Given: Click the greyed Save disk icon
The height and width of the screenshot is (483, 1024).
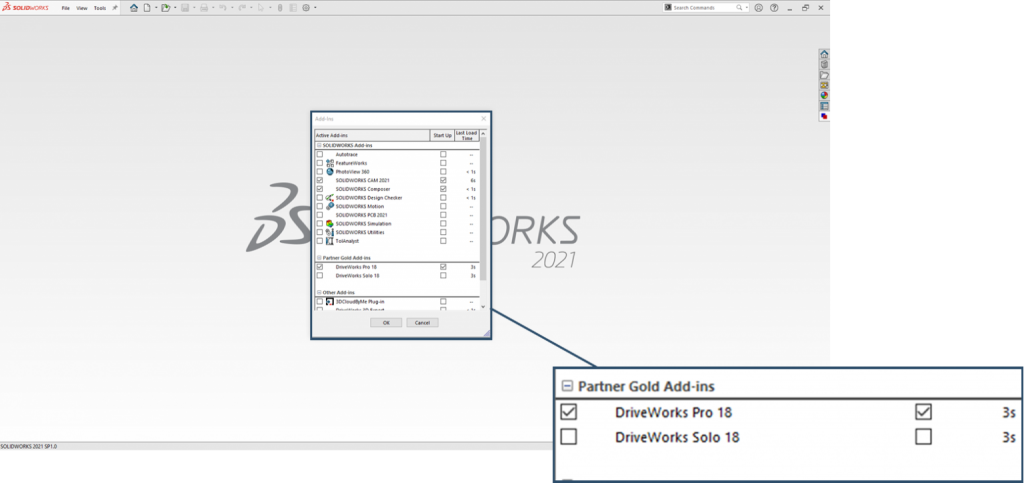Looking at the screenshot, I should 185,8.
